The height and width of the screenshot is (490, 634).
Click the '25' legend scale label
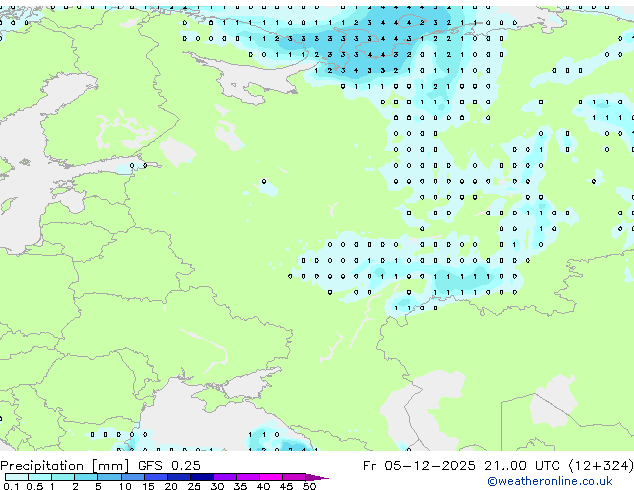tap(194, 486)
